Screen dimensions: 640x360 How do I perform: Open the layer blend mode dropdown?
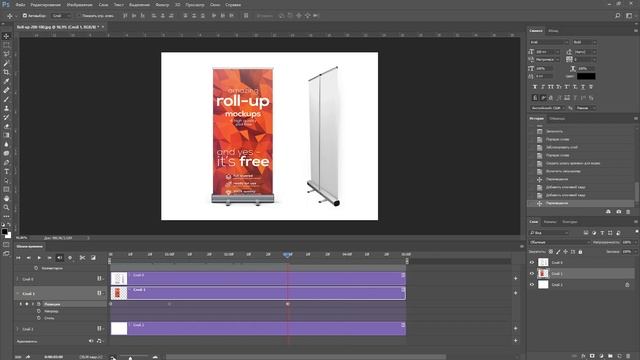point(560,242)
